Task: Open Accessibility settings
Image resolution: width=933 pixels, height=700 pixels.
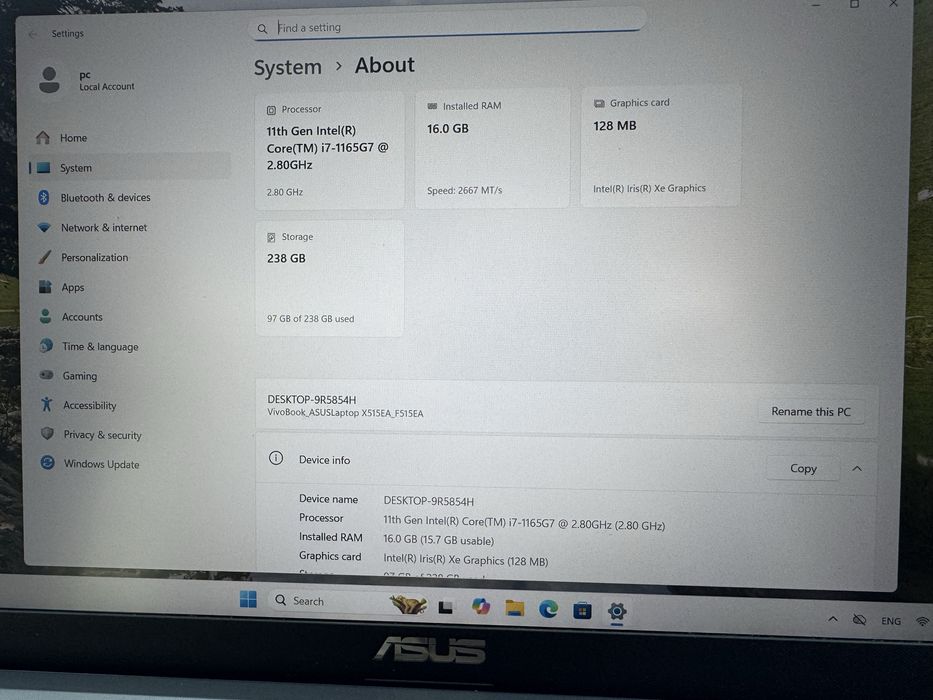Action: point(129,405)
